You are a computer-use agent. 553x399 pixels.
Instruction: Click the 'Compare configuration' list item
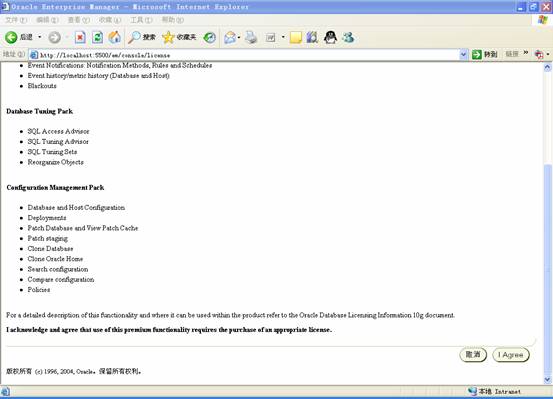click(61, 279)
